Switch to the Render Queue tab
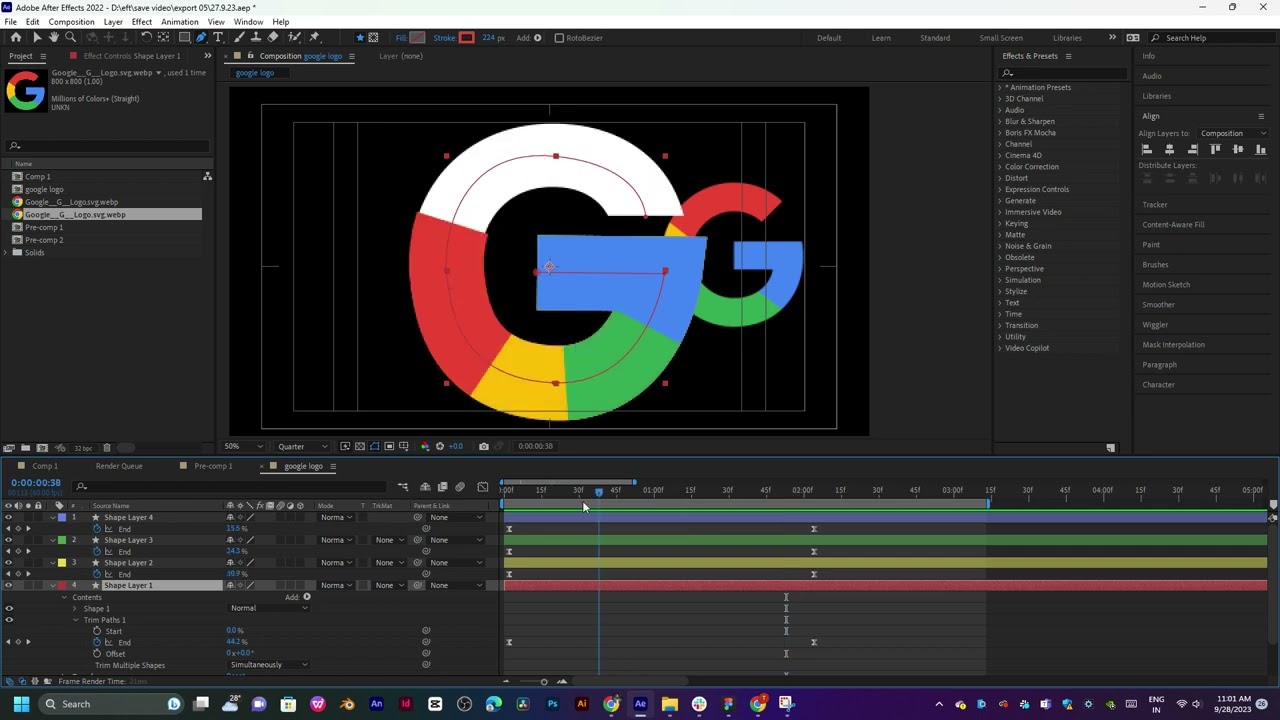The image size is (1280, 720). click(x=119, y=466)
